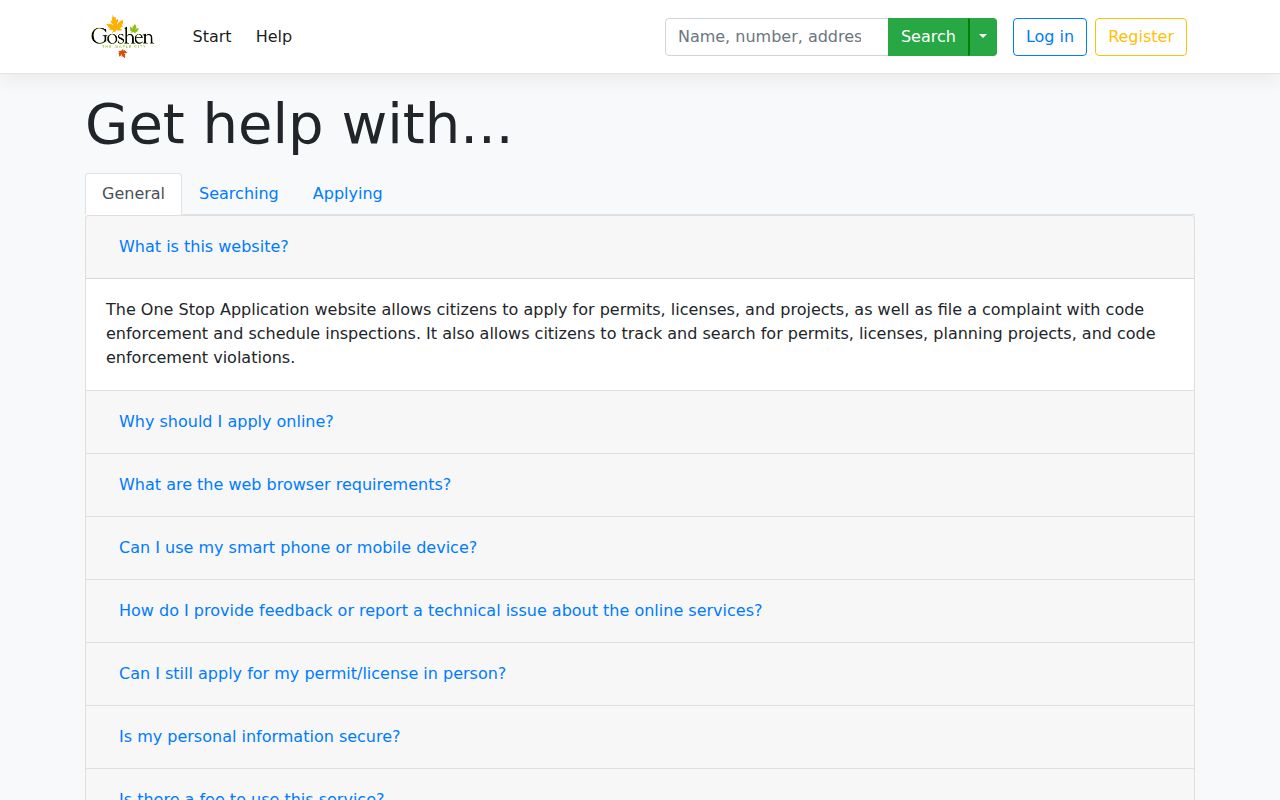The image size is (1280, 800).
Task: Click the Register button
Action: pos(1141,37)
